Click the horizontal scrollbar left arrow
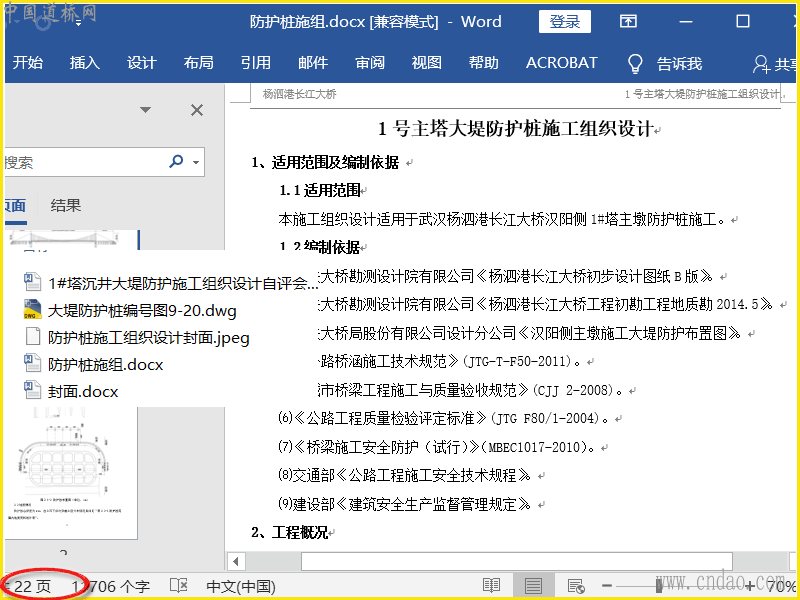 click(x=236, y=561)
